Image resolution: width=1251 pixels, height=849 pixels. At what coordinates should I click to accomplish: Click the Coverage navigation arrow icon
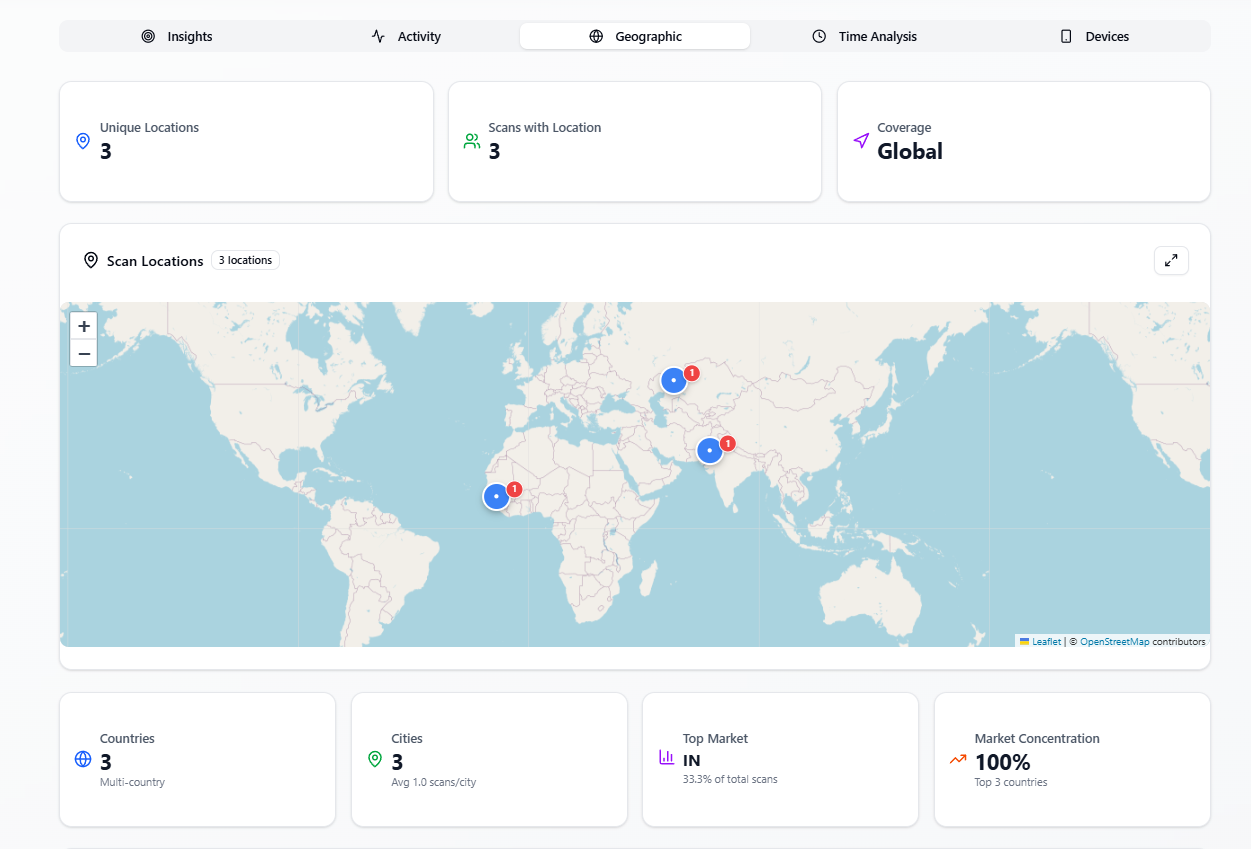[861, 141]
